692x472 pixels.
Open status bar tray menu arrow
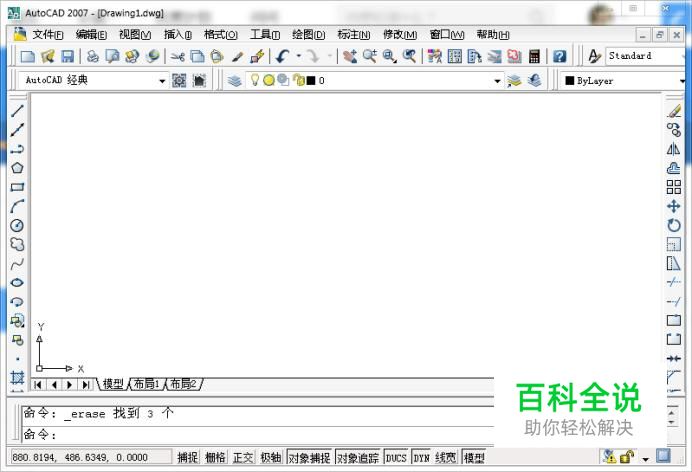point(646,459)
